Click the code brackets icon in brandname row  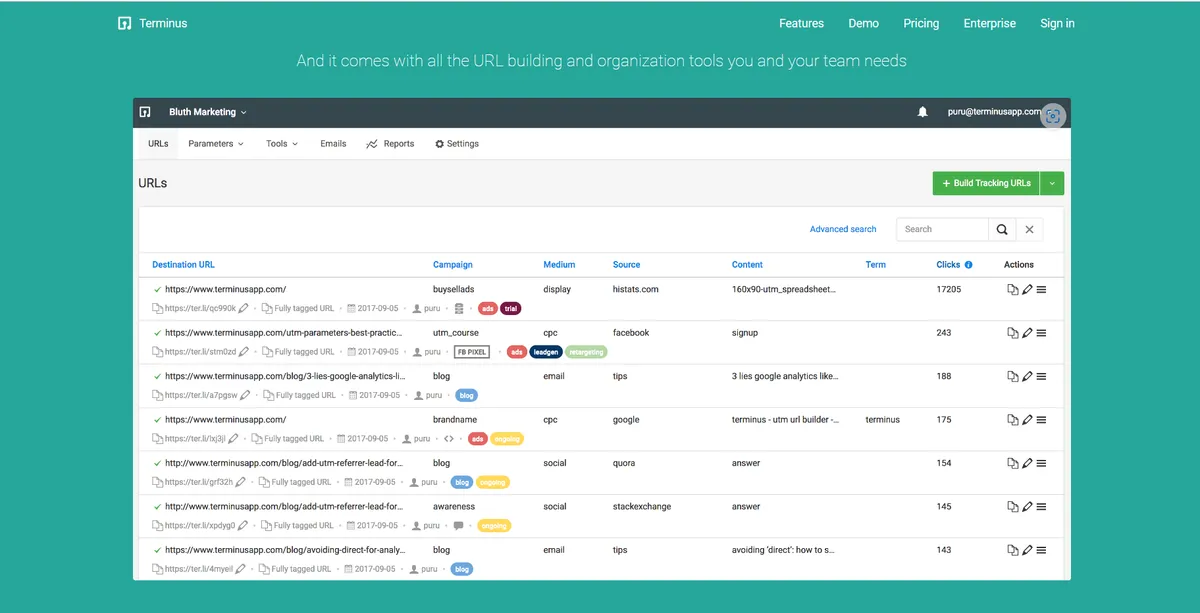(x=449, y=438)
